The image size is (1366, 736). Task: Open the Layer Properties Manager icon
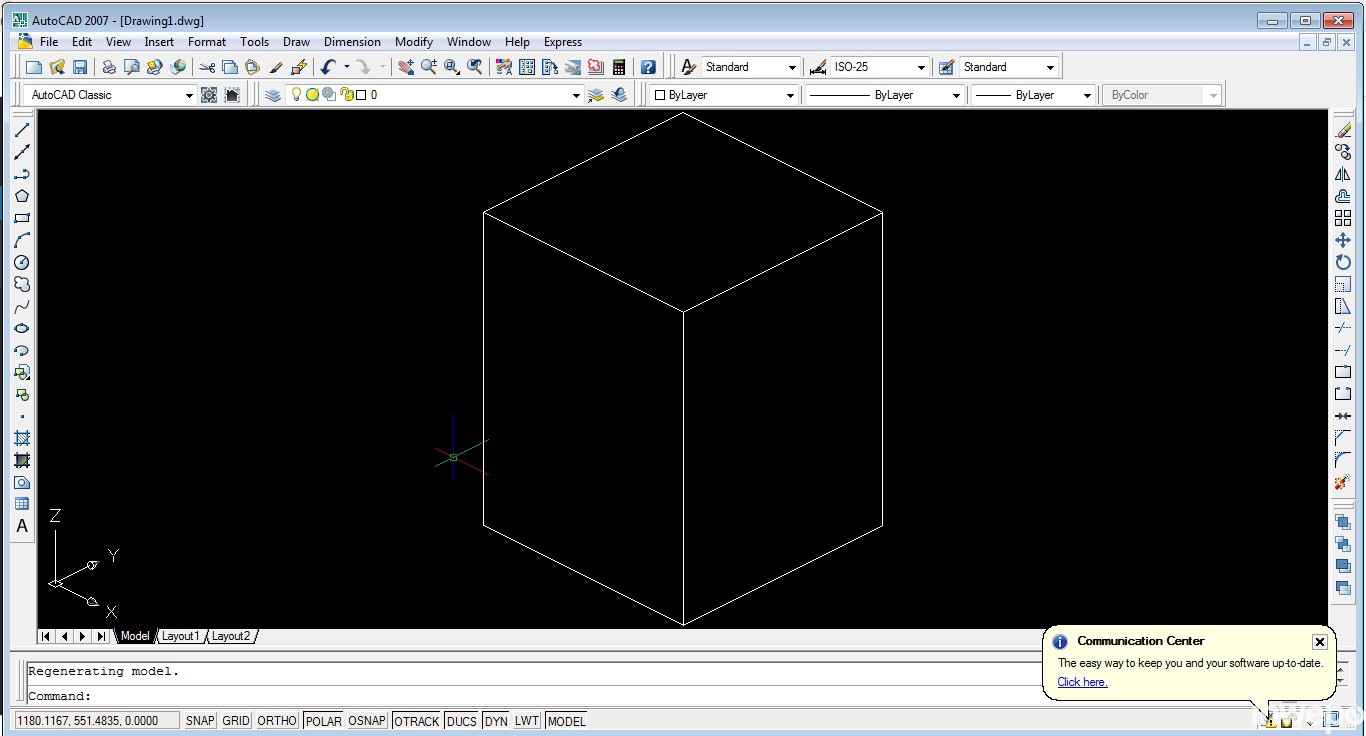[x=273, y=95]
